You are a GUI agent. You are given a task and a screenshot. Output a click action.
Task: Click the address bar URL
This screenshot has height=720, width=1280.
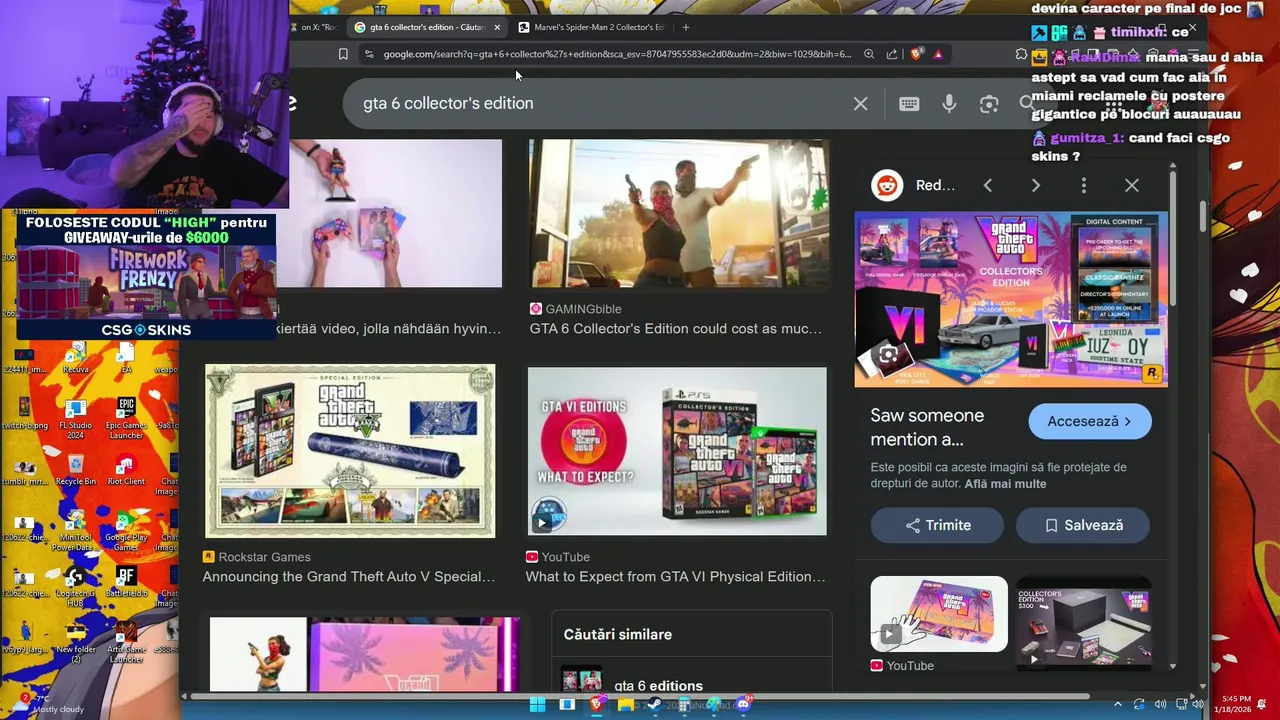[x=617, y=54]
